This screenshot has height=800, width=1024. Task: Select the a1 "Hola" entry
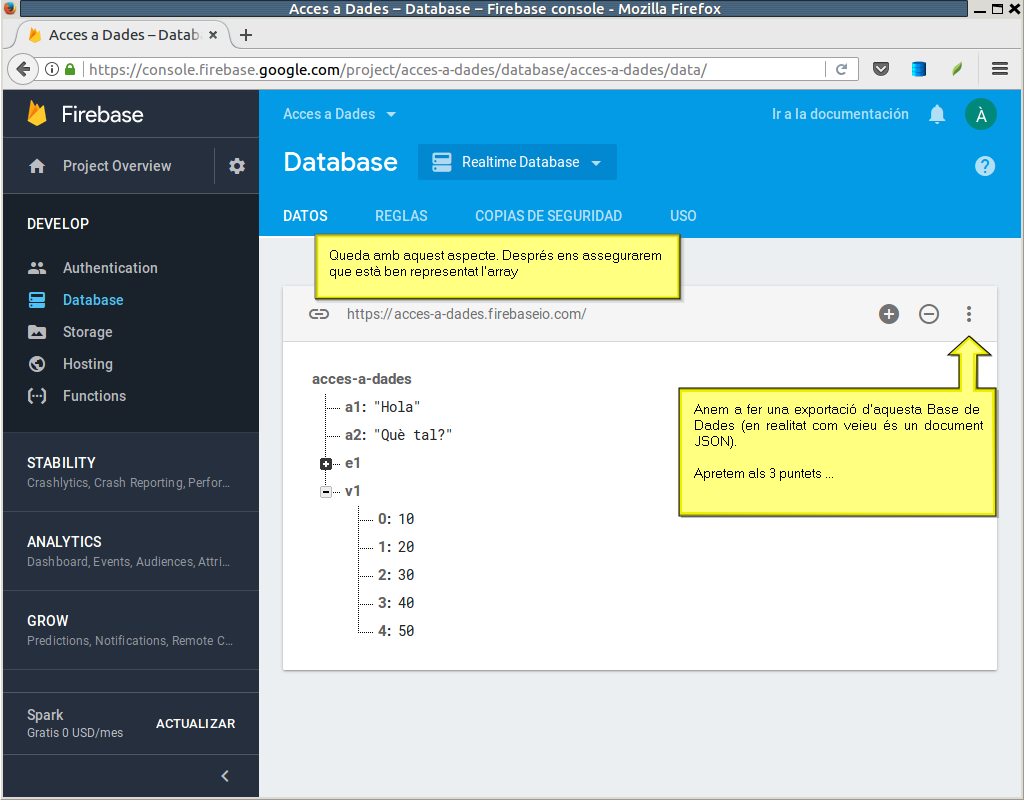pos(382,408)
